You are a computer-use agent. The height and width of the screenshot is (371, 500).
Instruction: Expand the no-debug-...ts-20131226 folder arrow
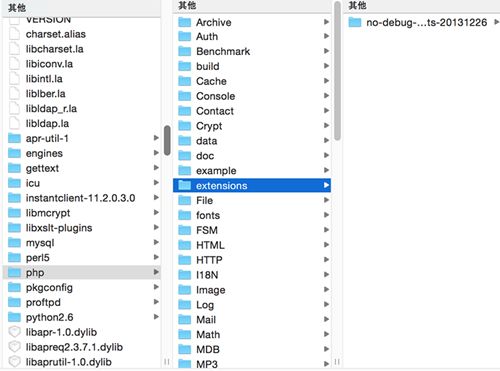click(496, 22)
